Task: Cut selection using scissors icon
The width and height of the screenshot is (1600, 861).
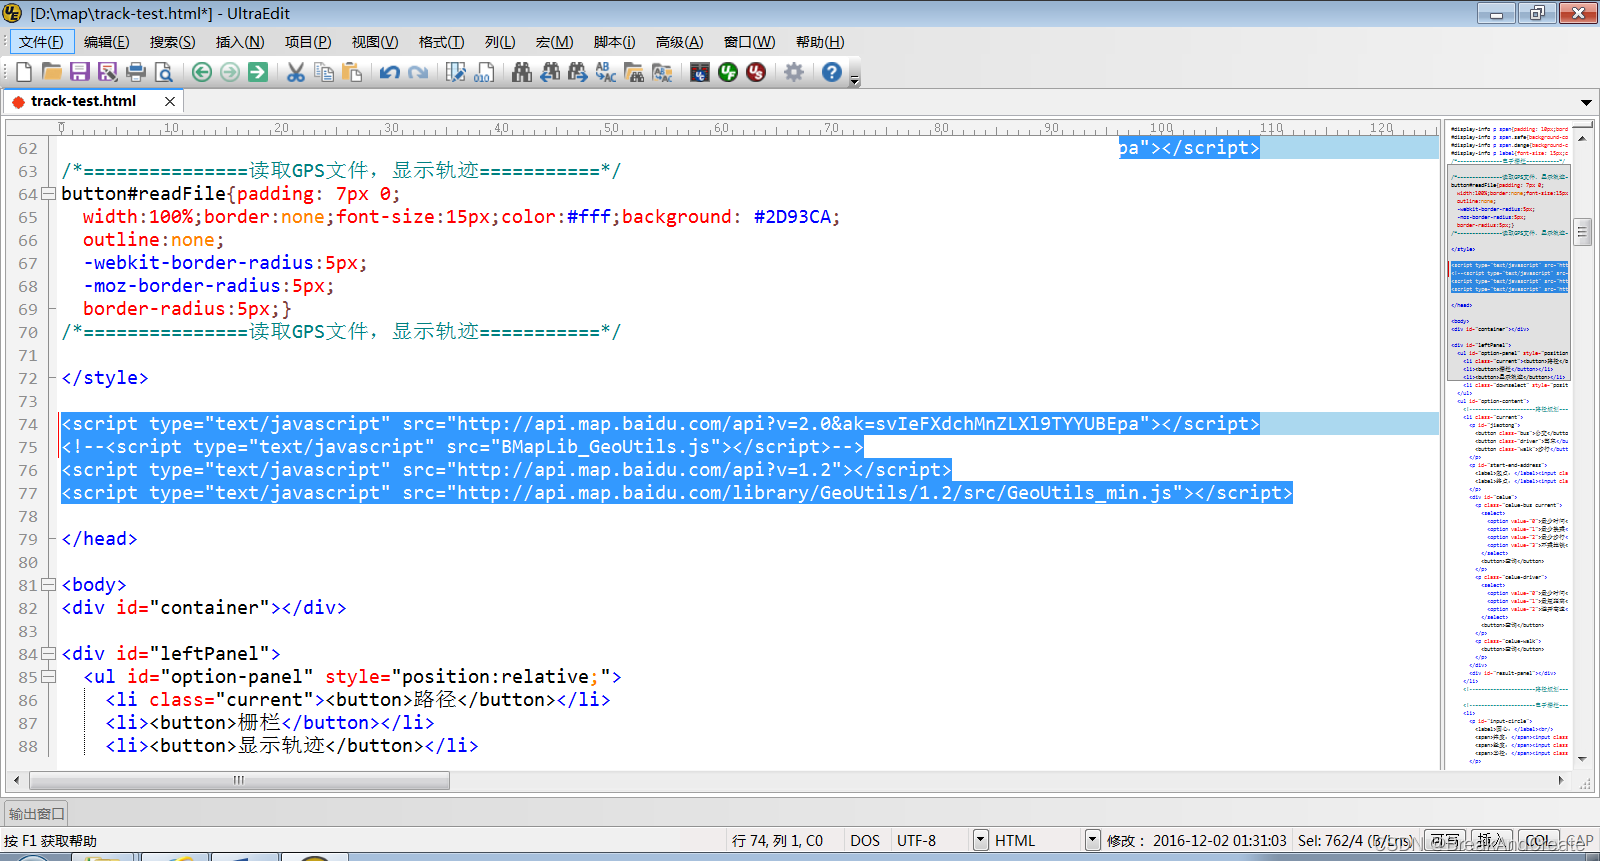Action: (x=296, y=72)
